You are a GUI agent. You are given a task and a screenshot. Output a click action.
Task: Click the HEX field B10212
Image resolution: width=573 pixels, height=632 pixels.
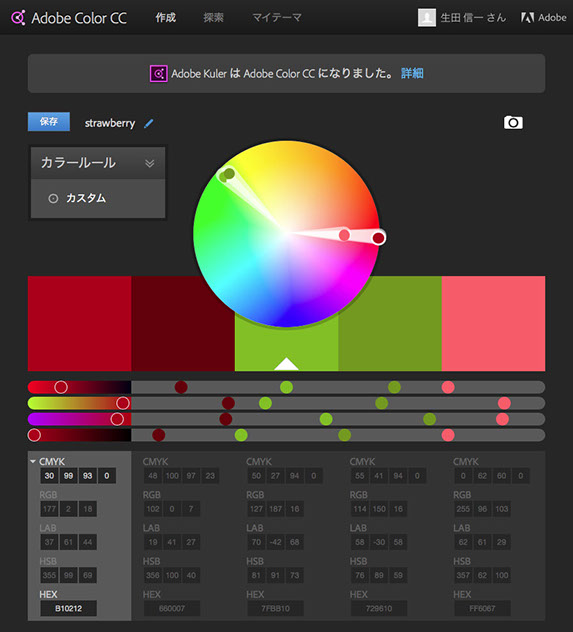[69, 608]
